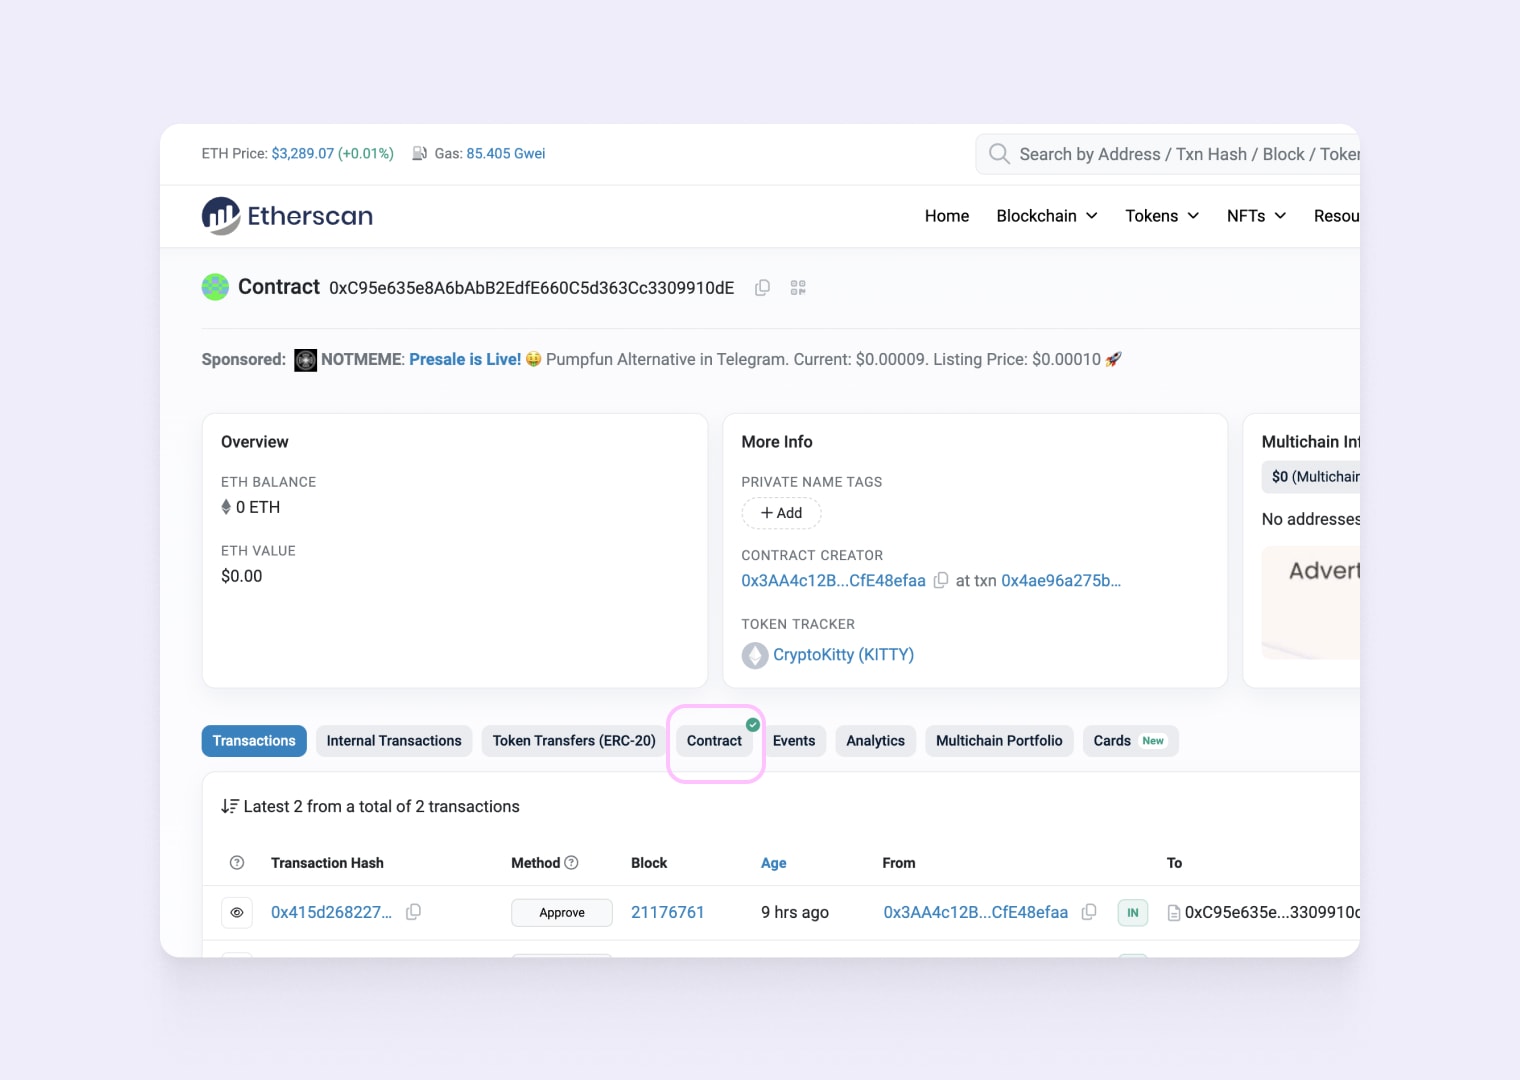Viewport: 1520px width, 1080px height.
Task: Open block 21176761
Action: pyautogui.click(x=667, y=912)
